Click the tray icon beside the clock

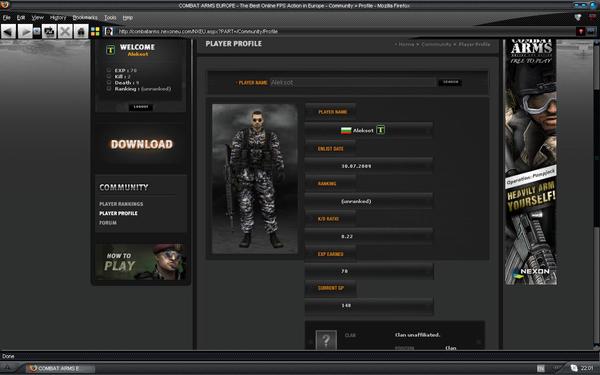[574, 368]
